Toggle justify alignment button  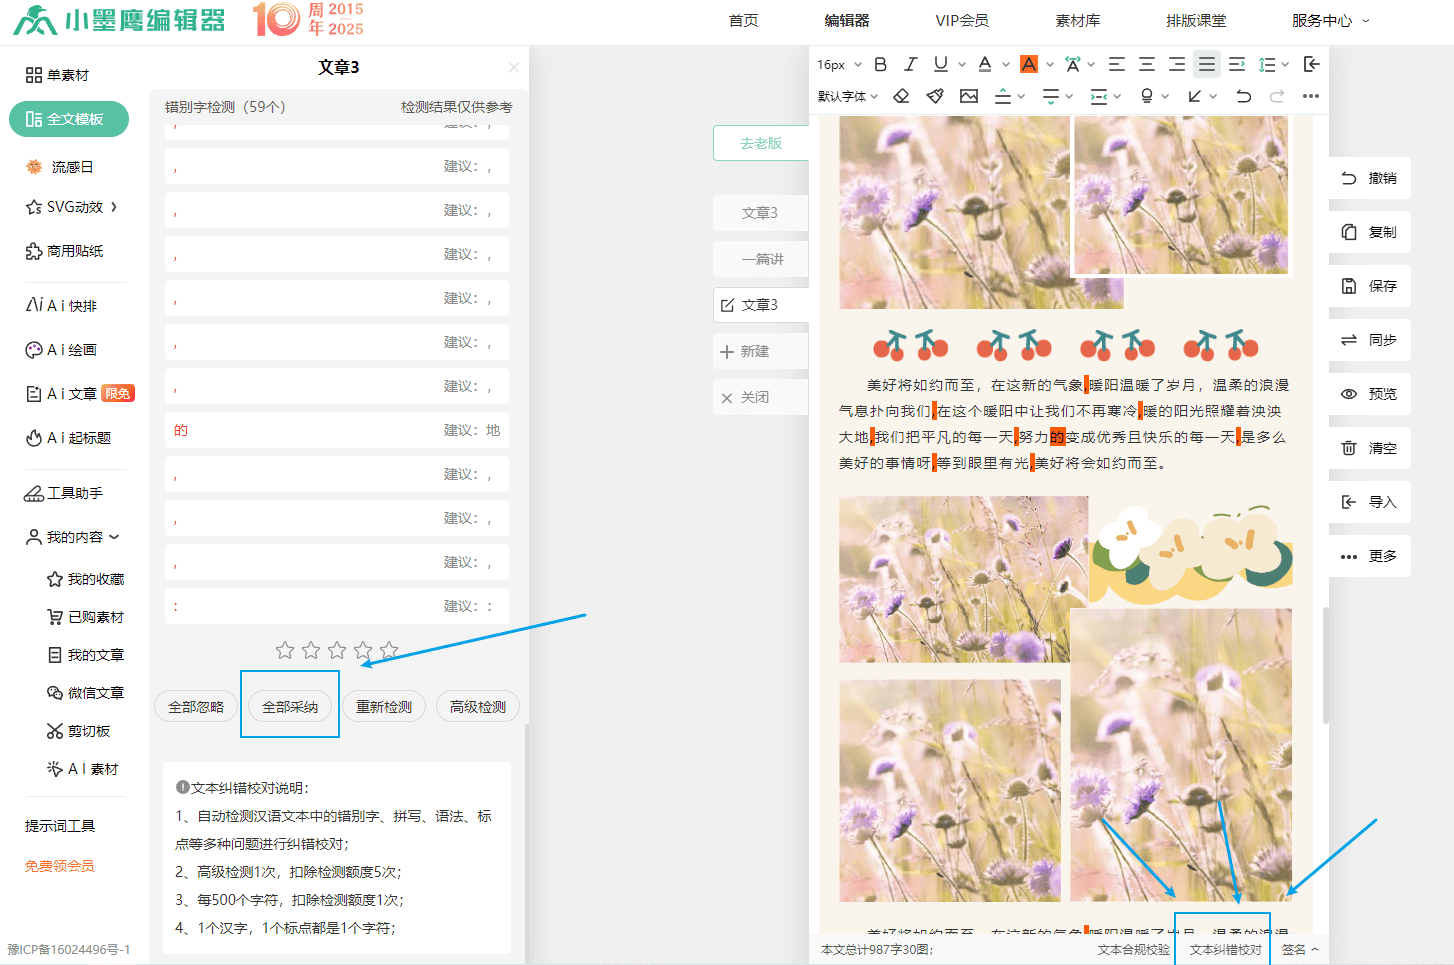click(x=1207, y=64)
